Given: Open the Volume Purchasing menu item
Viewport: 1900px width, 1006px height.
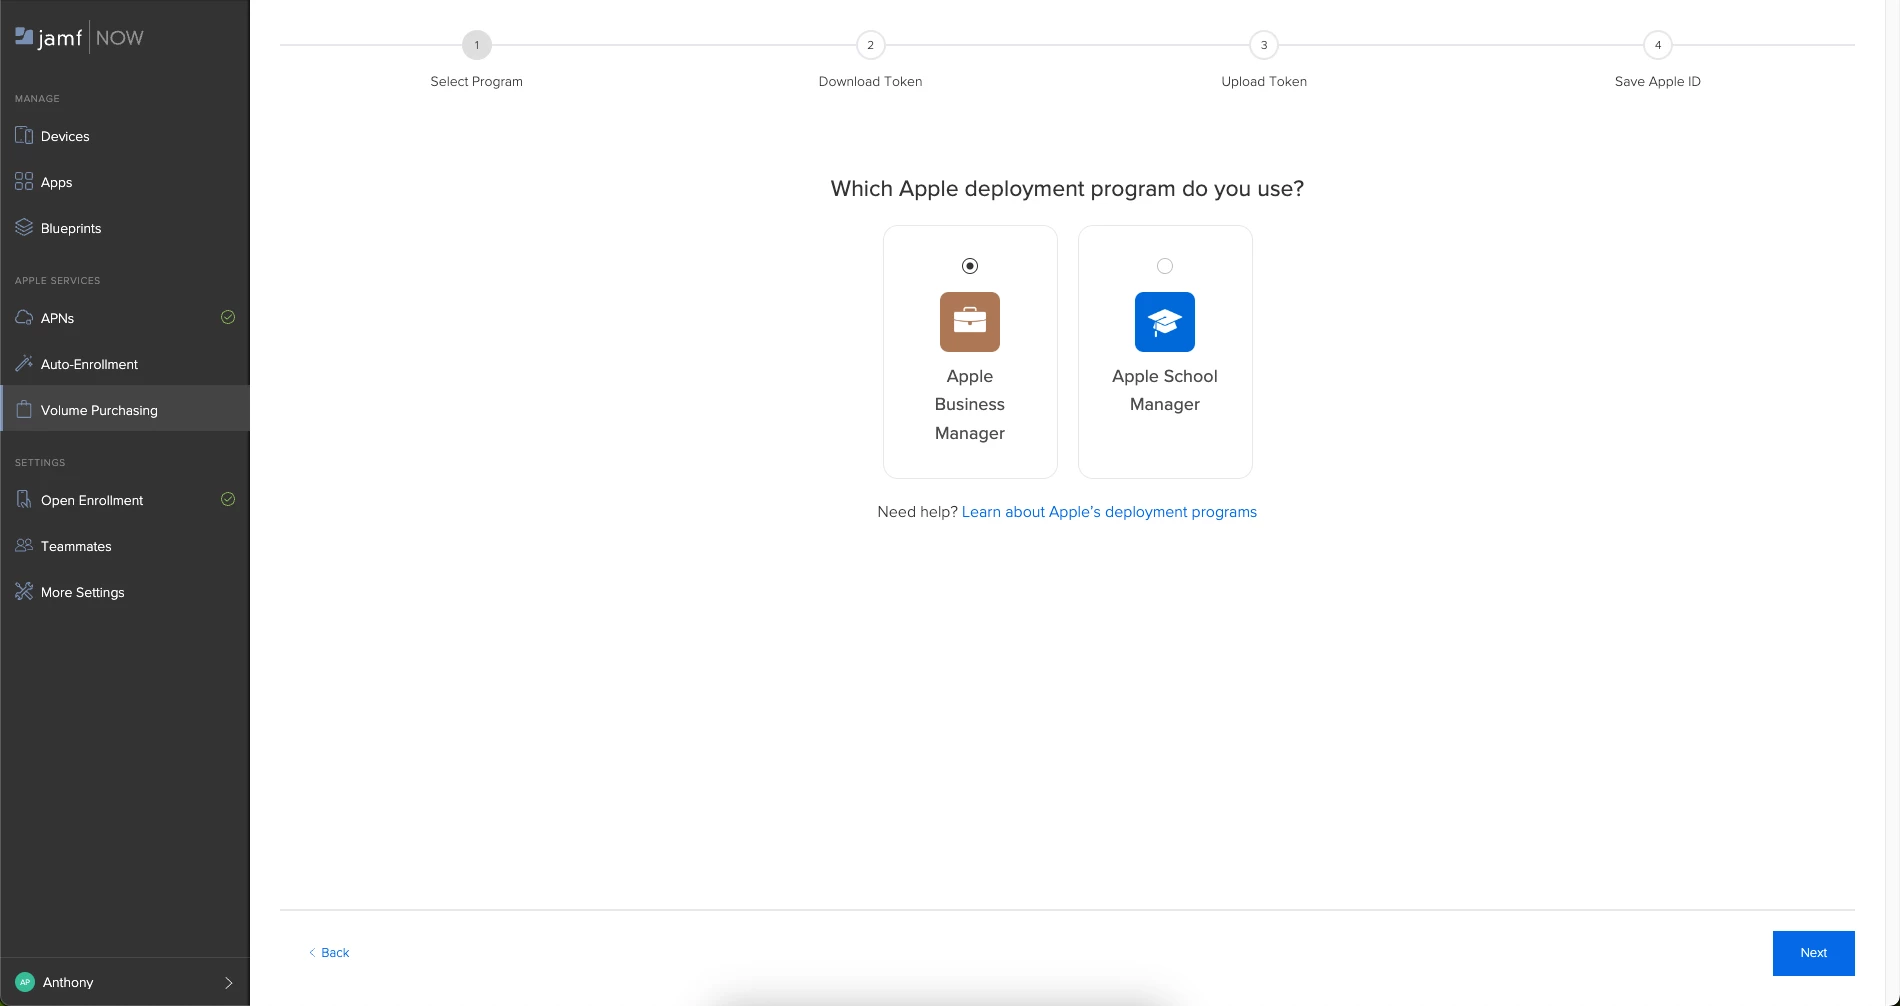Looking at the screenshot, I should tap(125, 410).
